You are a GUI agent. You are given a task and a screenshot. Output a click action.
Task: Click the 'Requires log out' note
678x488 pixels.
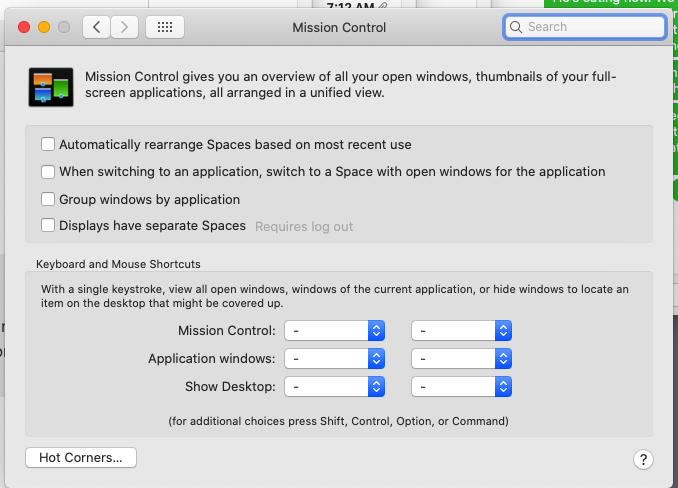click(x=304, y=226)
